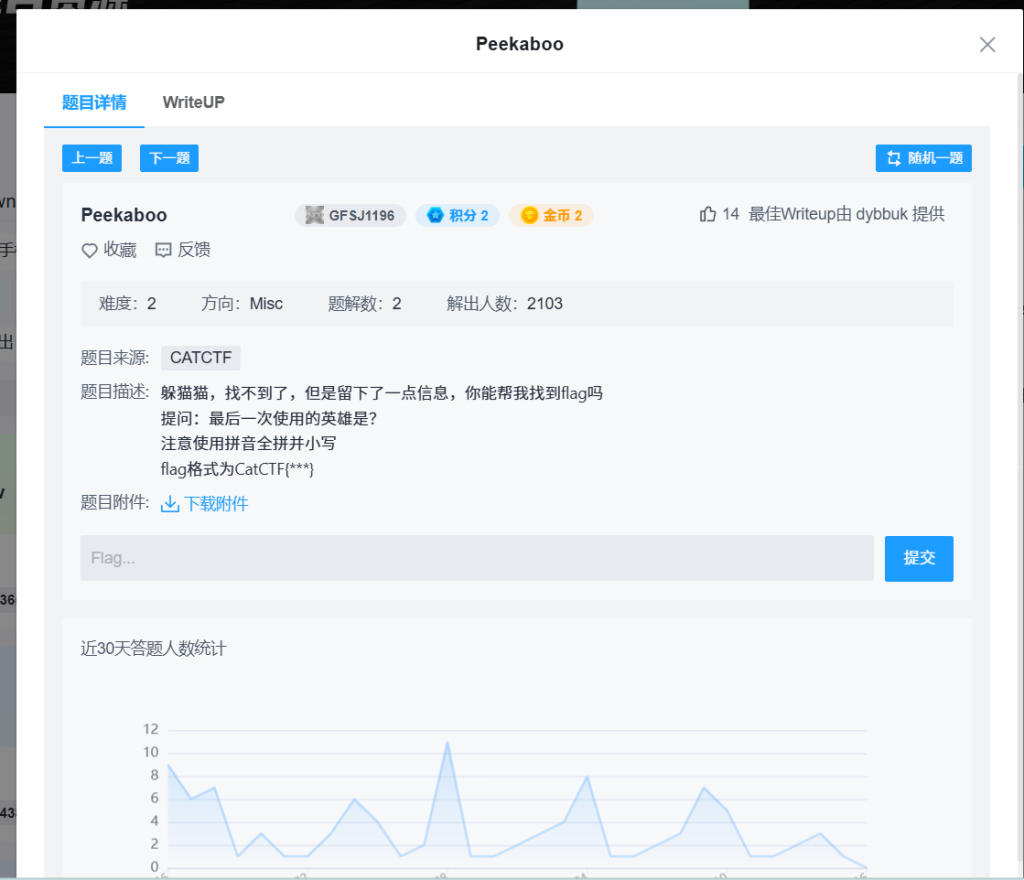Click the thumbs-up like icon
Viewport: 1024px width, 880px height.
coord(708,214)
